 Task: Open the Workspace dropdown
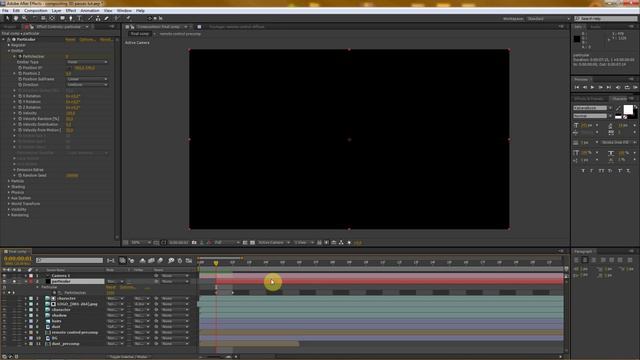coord(548,19)
